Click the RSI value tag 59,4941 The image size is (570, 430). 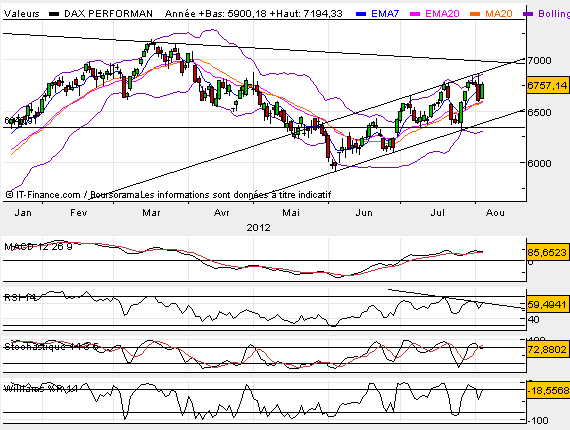click(547, 304)
